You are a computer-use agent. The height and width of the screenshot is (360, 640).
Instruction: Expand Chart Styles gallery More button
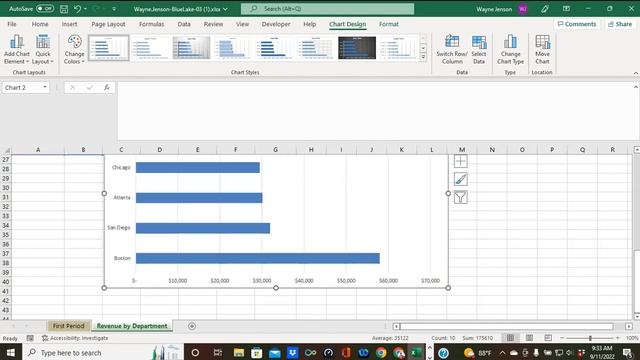coord(423,57)
